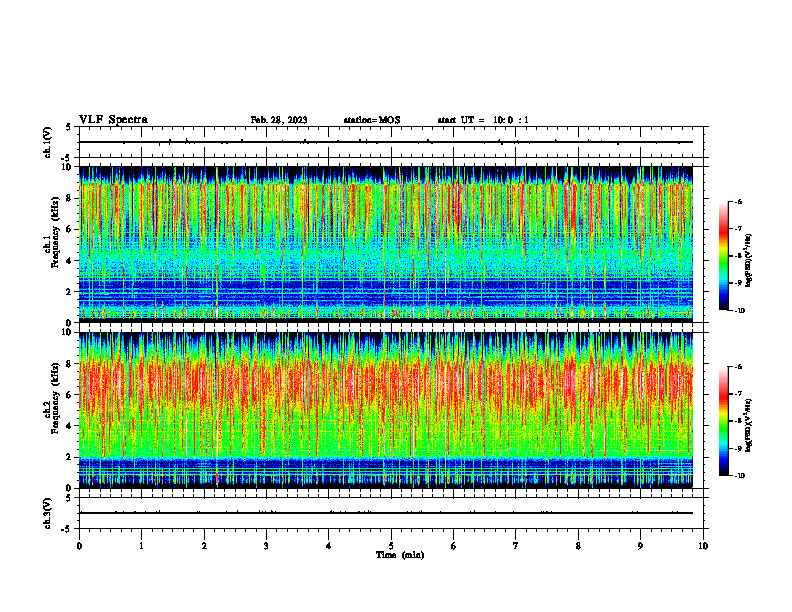Click the ch.2 color bar log(PSD) label
This screenshot has width=792, height=612.
[749, 425]
